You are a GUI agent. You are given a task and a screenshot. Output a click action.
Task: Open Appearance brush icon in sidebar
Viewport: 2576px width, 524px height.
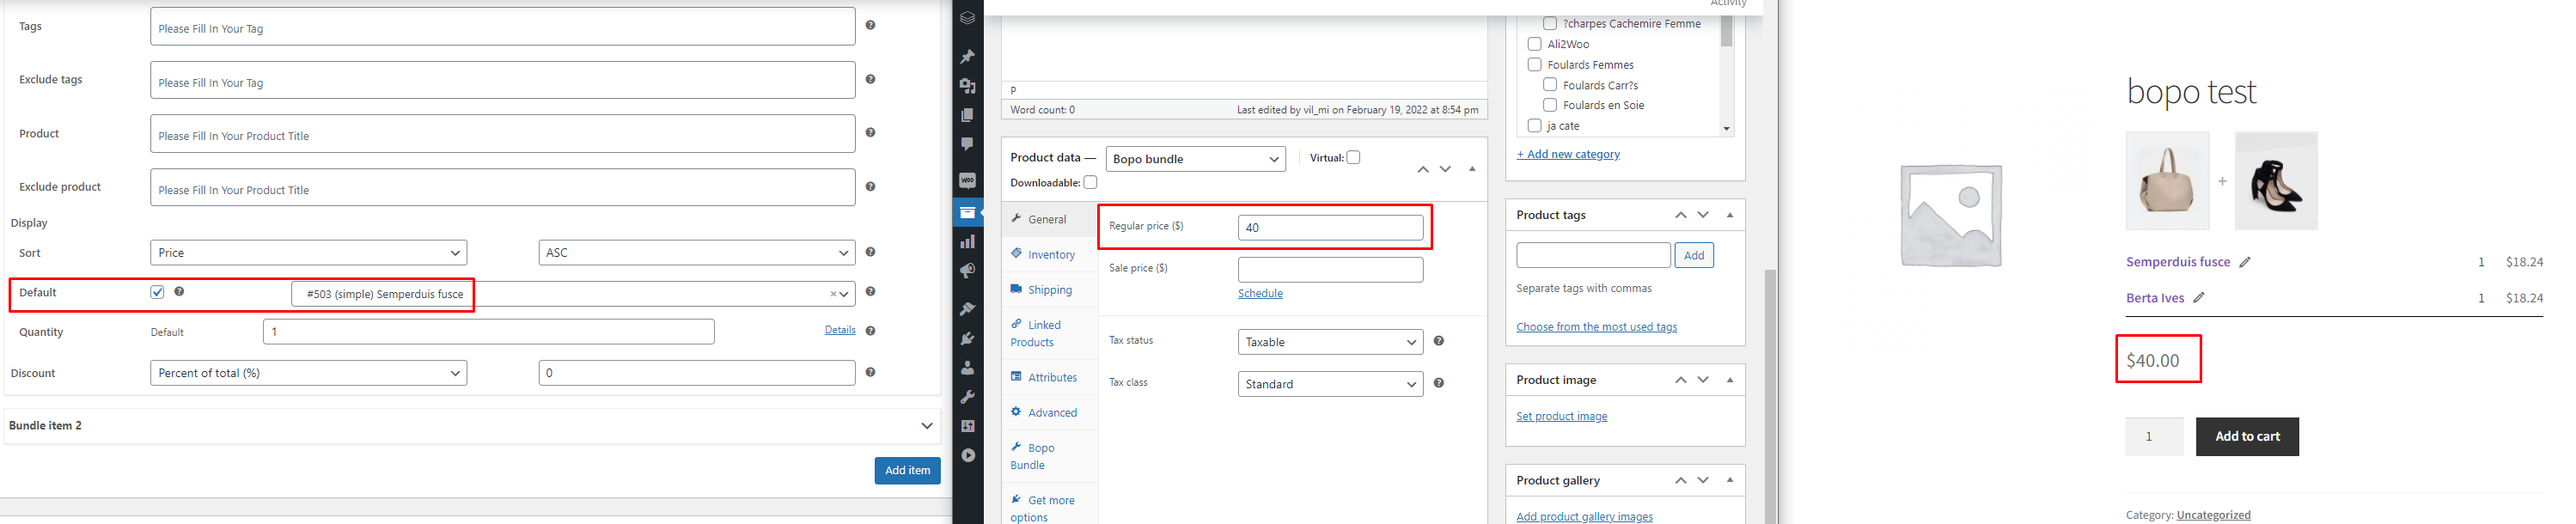tap(967, 309)
